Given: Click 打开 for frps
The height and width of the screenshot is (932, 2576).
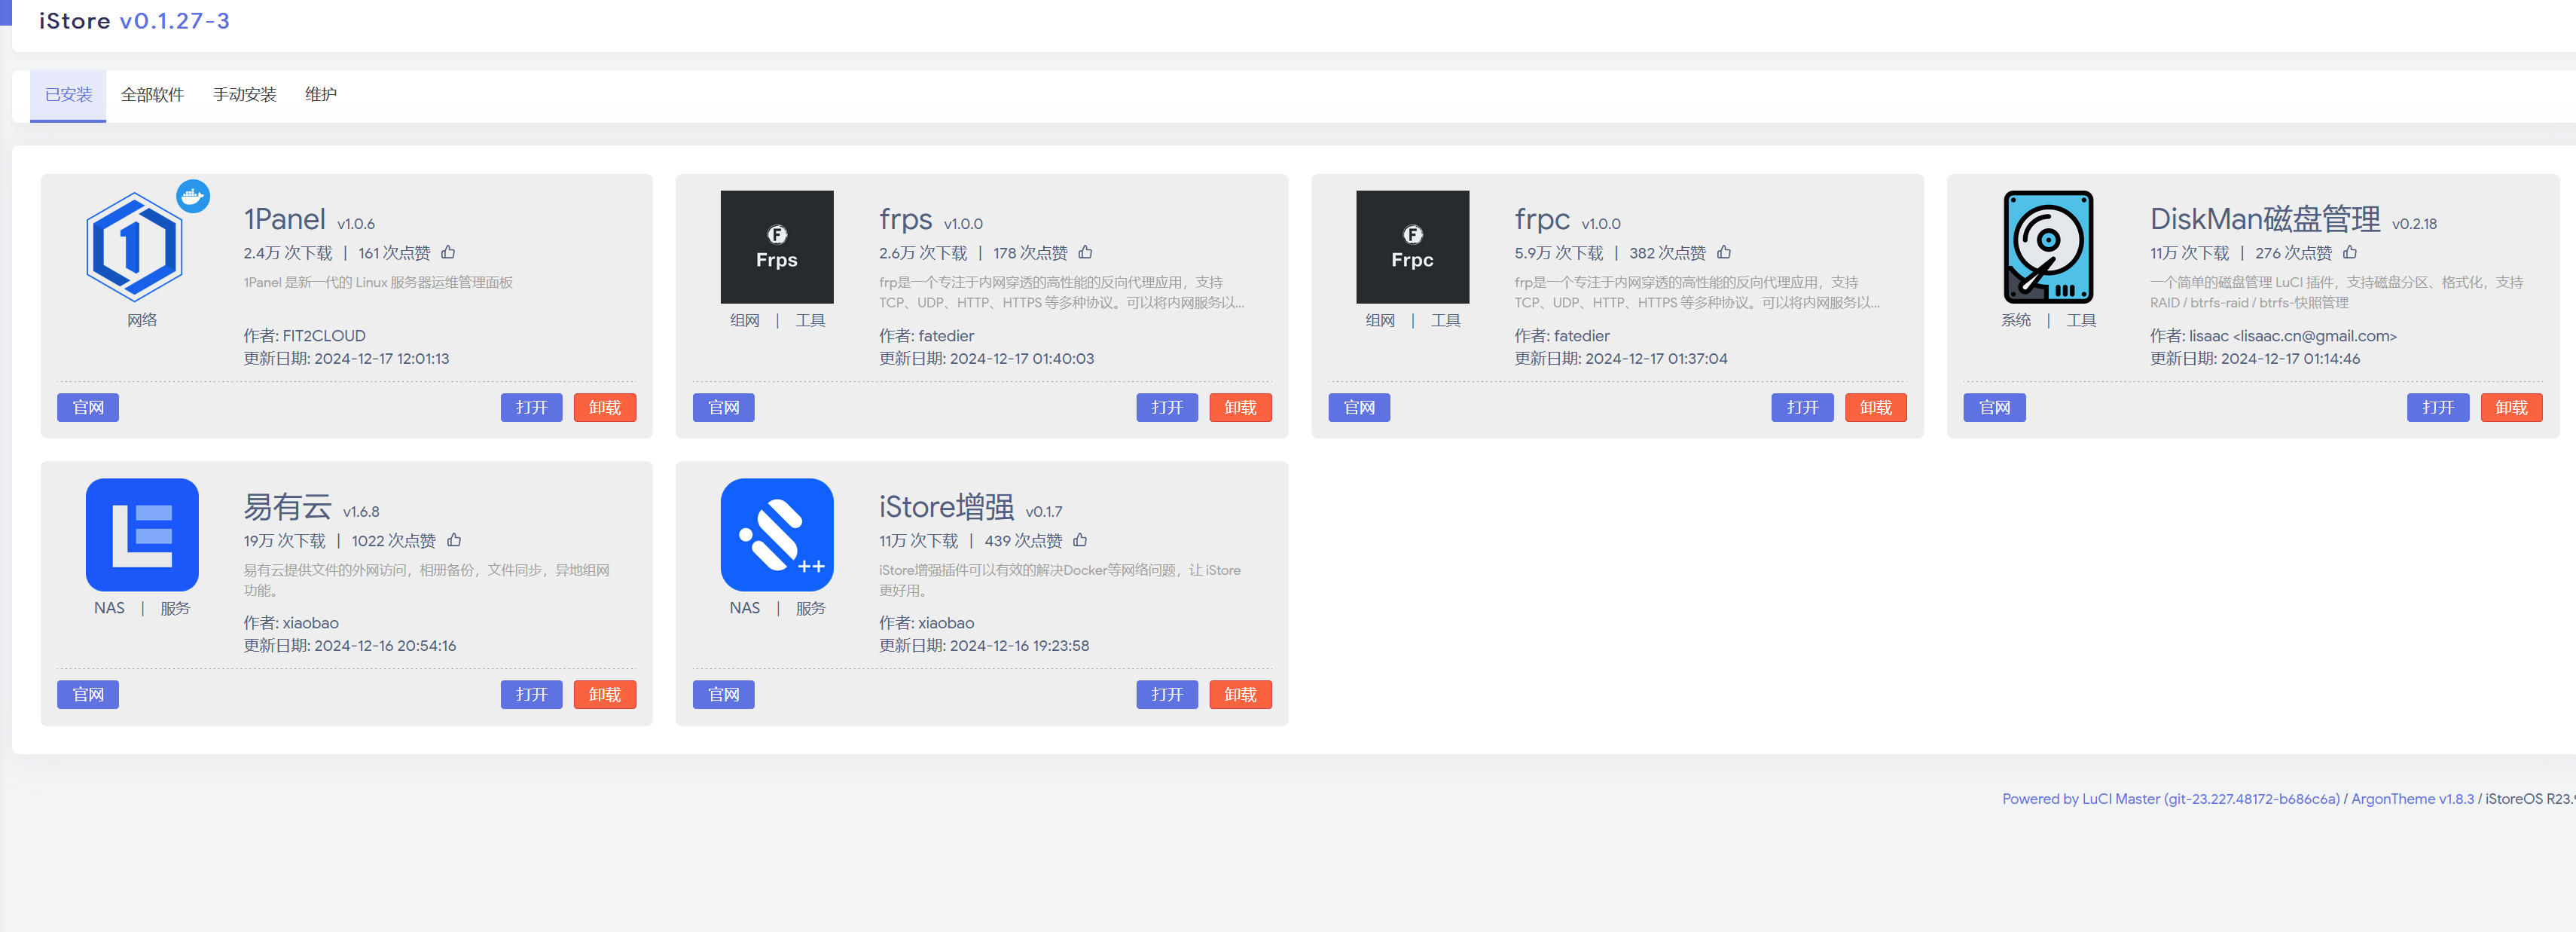Looking at the screenshot, I should [1167, 407].
